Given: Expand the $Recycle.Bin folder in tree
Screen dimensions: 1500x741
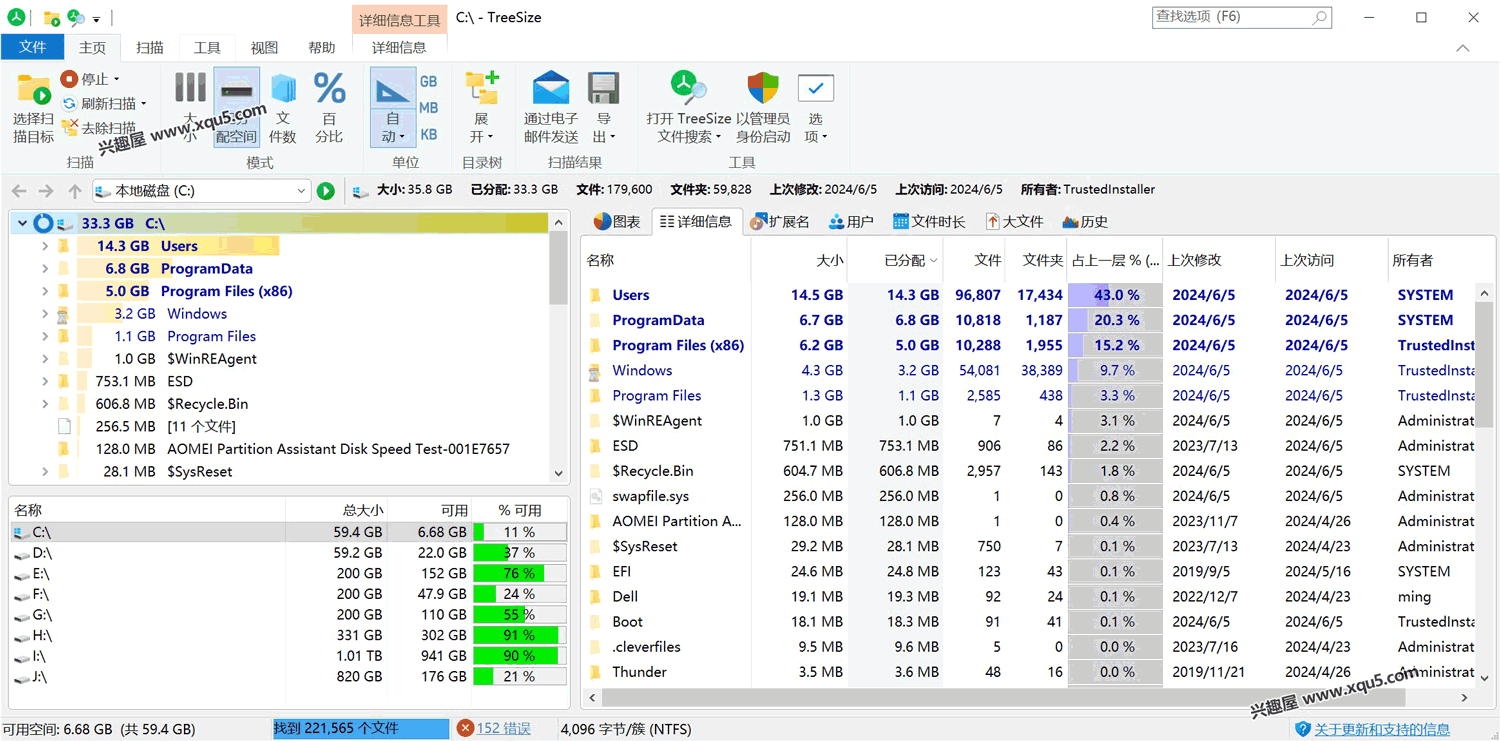Looking at the screenshot, I should (x=45, y=404).
